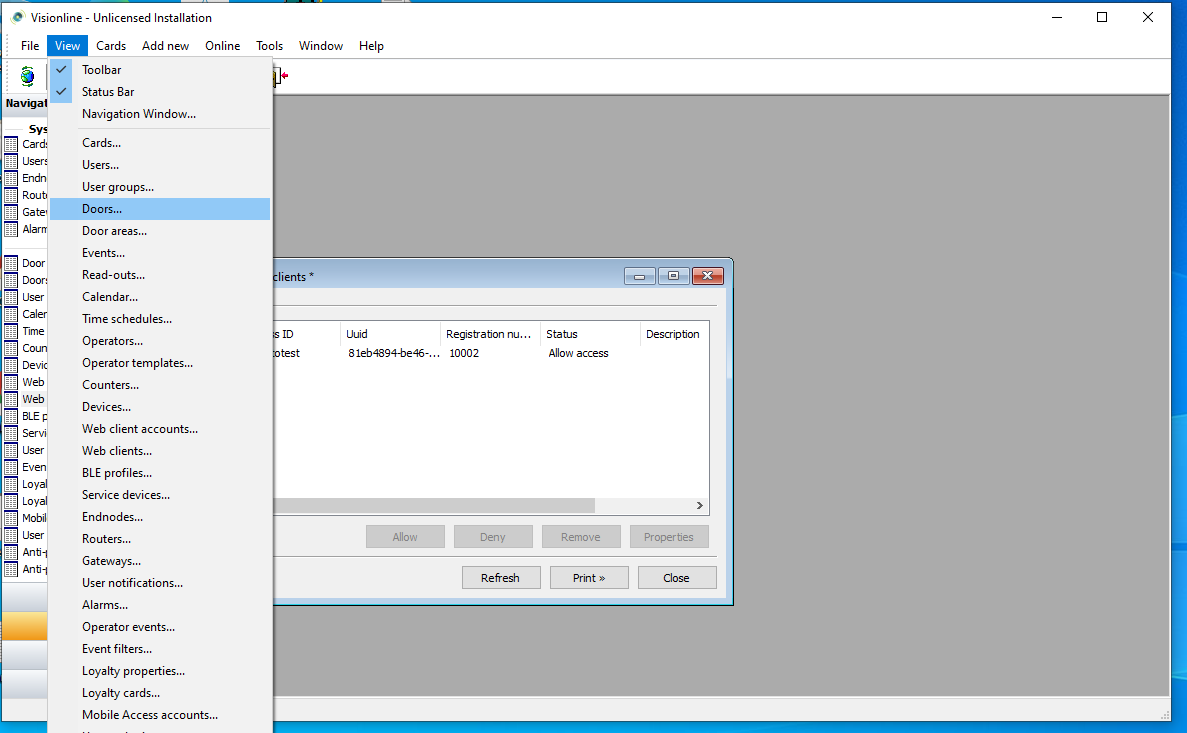Click the Visionline app icon in title bar
This screenshot has width=1187, height=733.
tap(17, 17)
